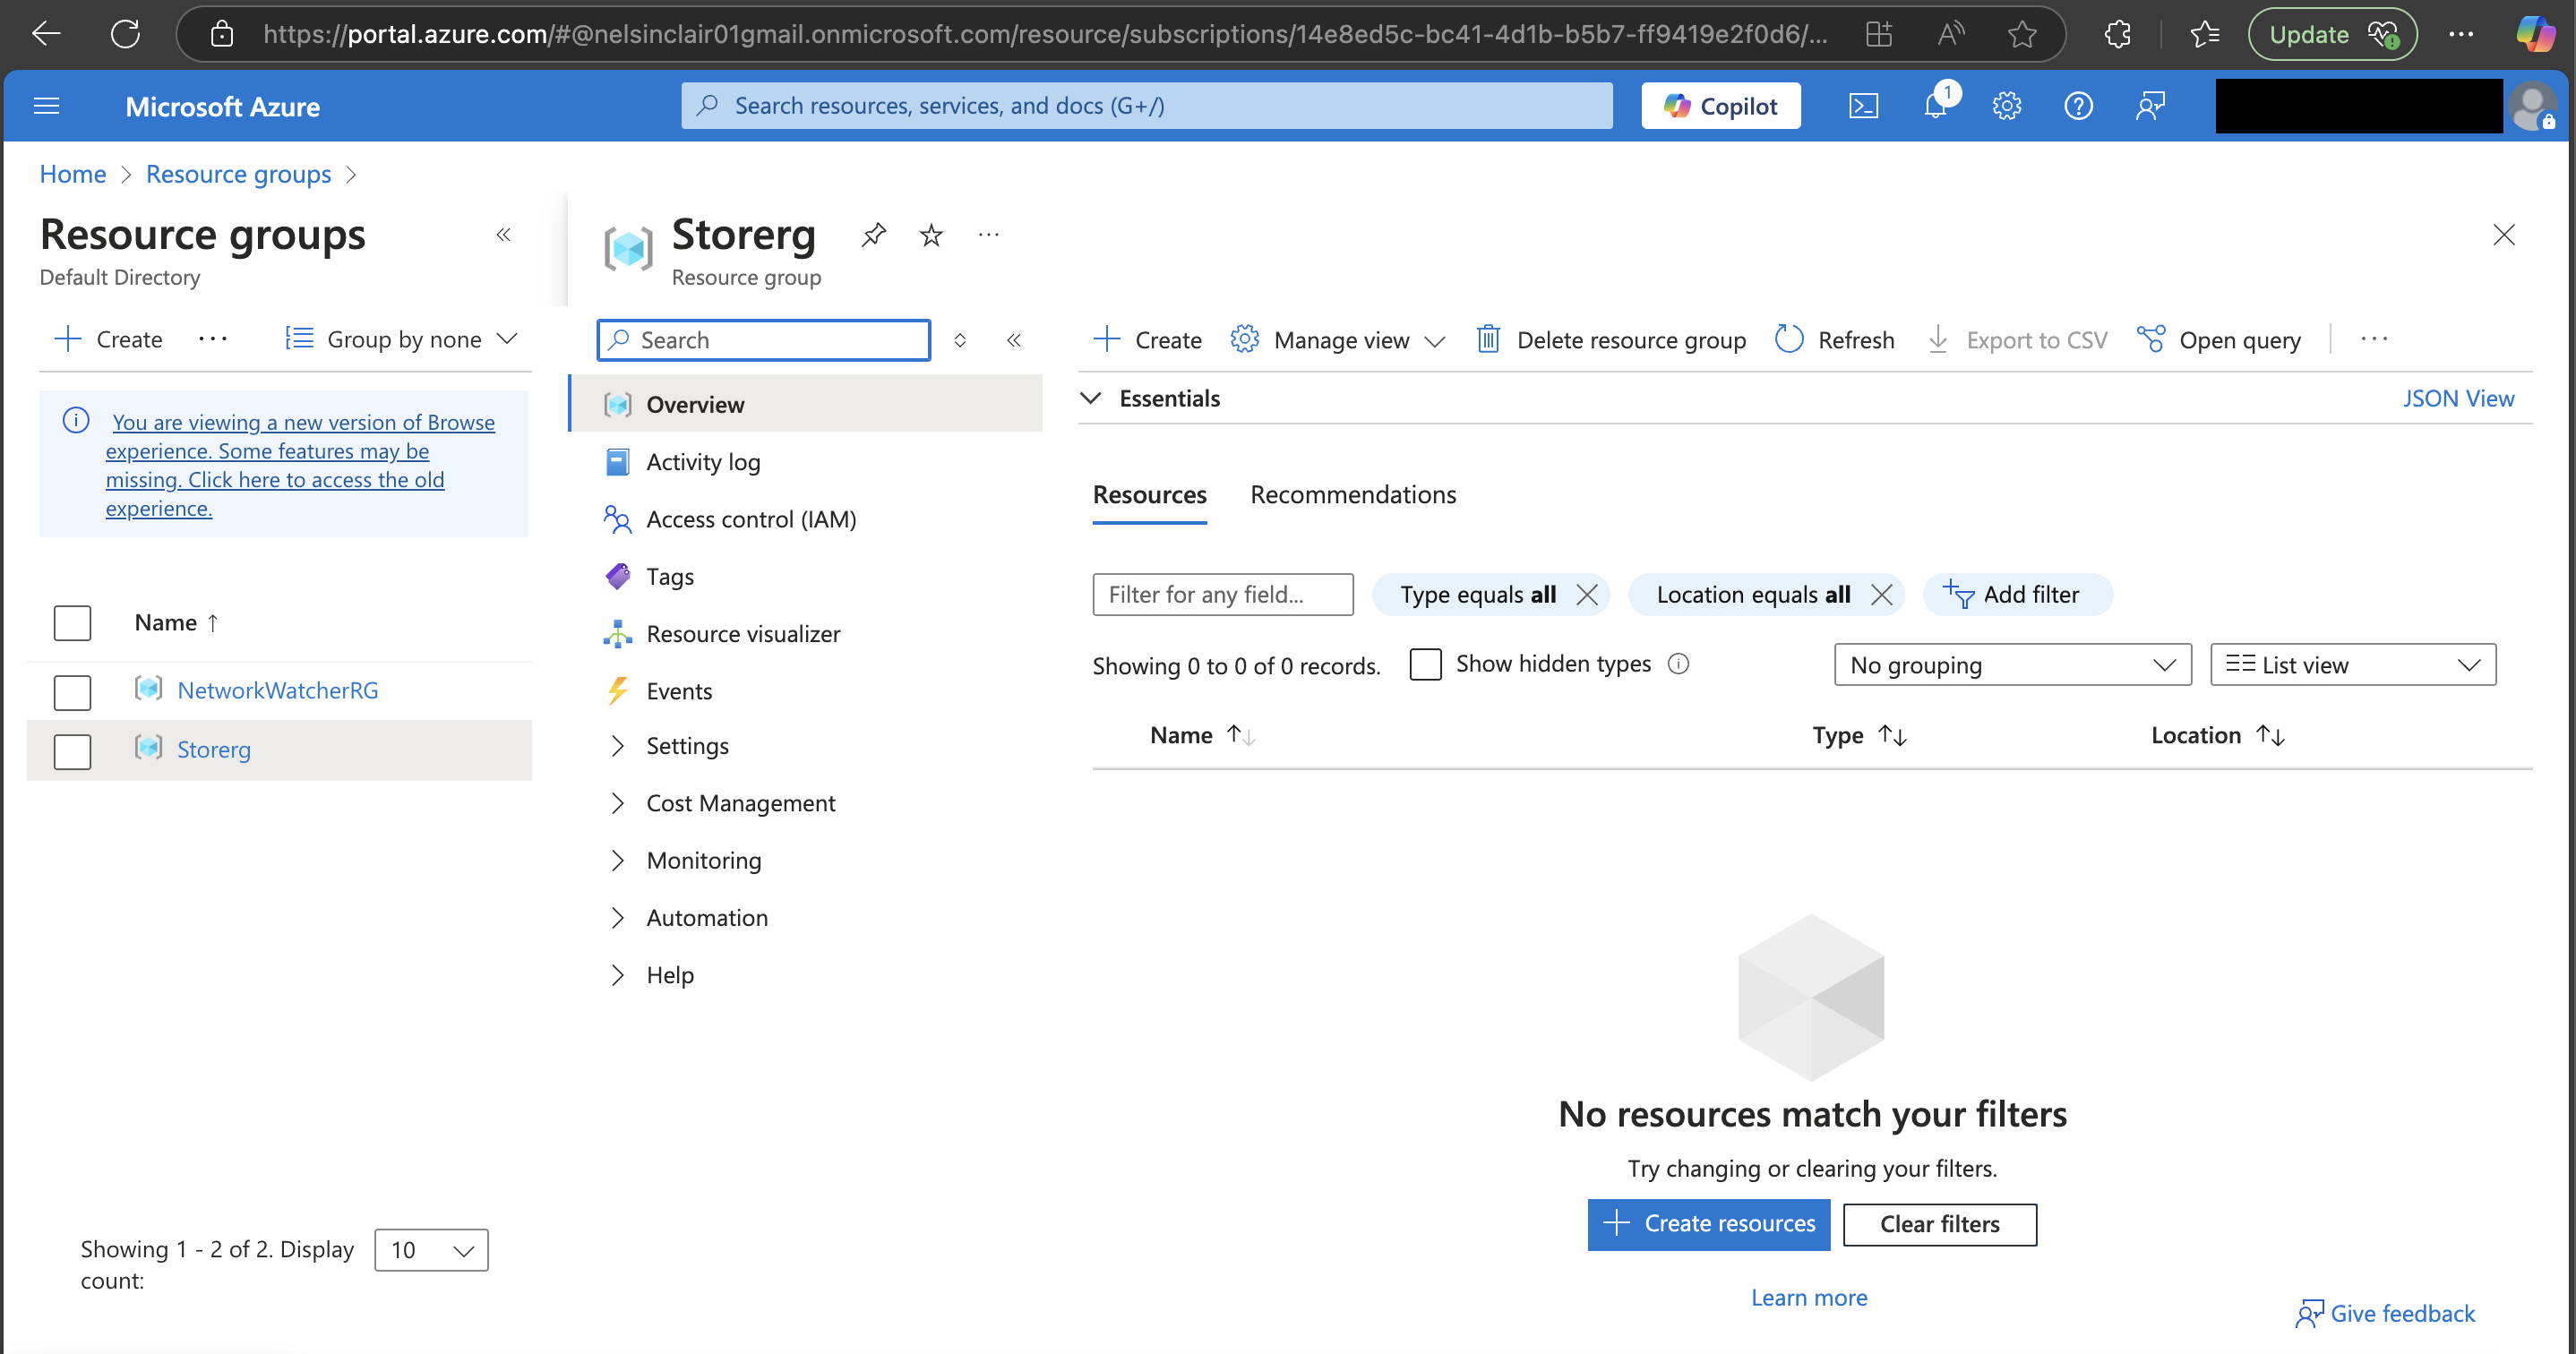Open Events in the side menu
This screenshot has width=2576, height=1354.
tap(679, 691)
